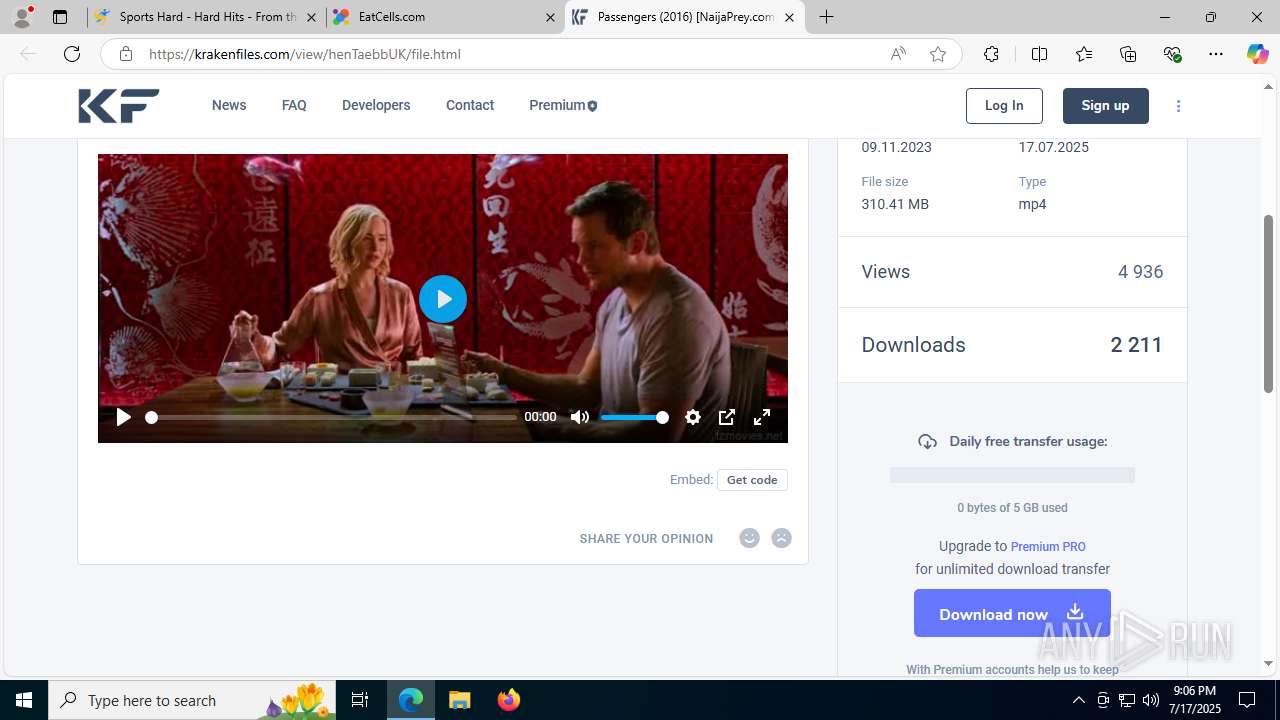Screen dimensions: 1280x720
Task: Adjust the video volume slider
Action: click(634, 417)
